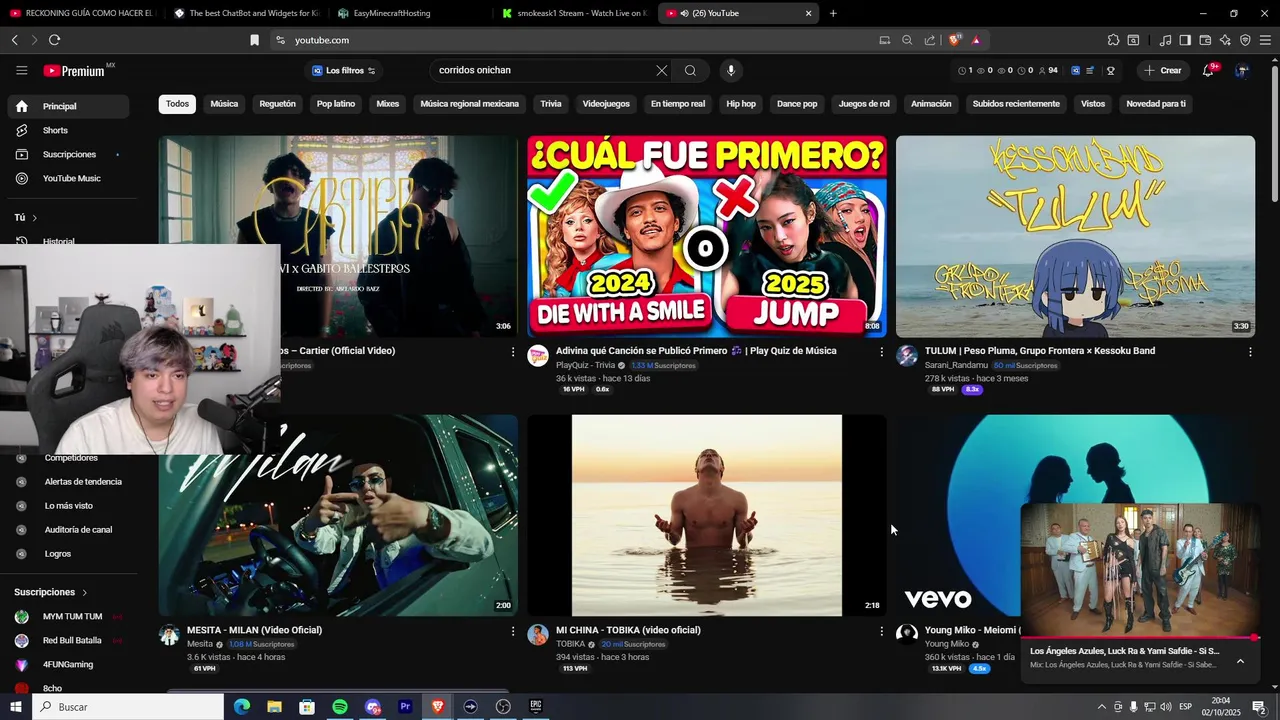
Task: Open the system volume control
Action: click(1165, 707)
